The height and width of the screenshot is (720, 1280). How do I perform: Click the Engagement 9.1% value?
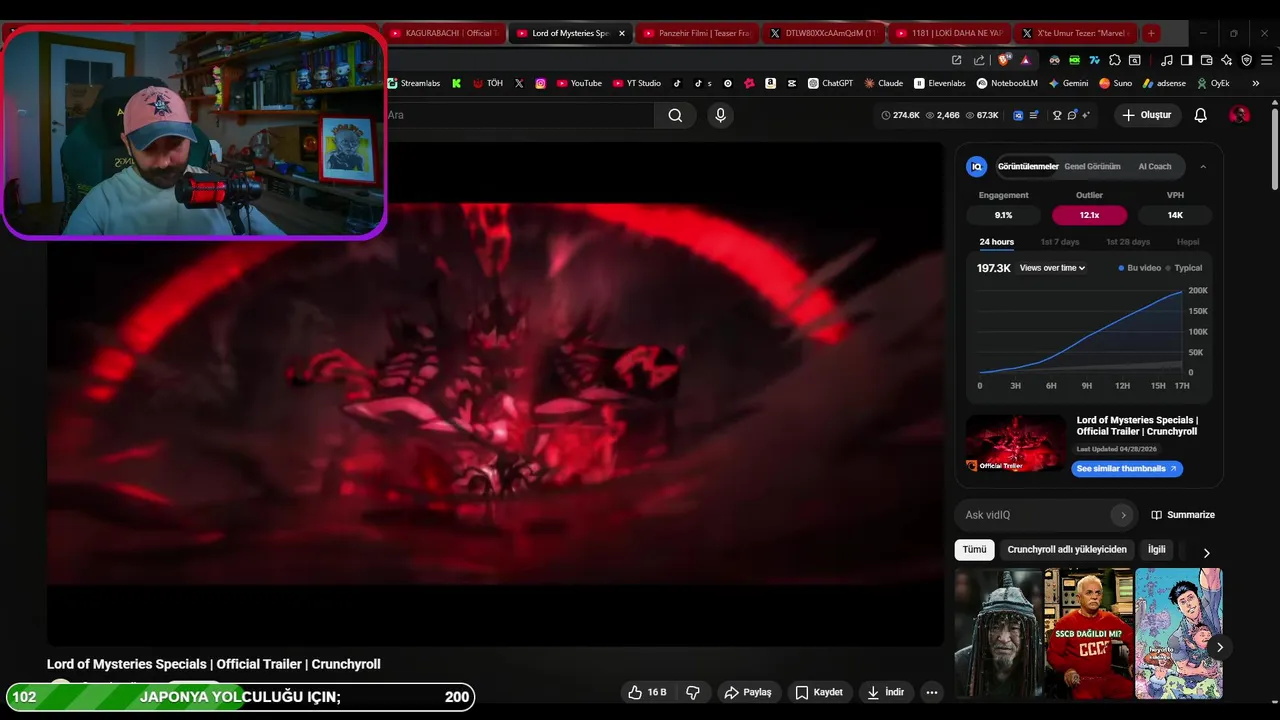point(1003,215)
